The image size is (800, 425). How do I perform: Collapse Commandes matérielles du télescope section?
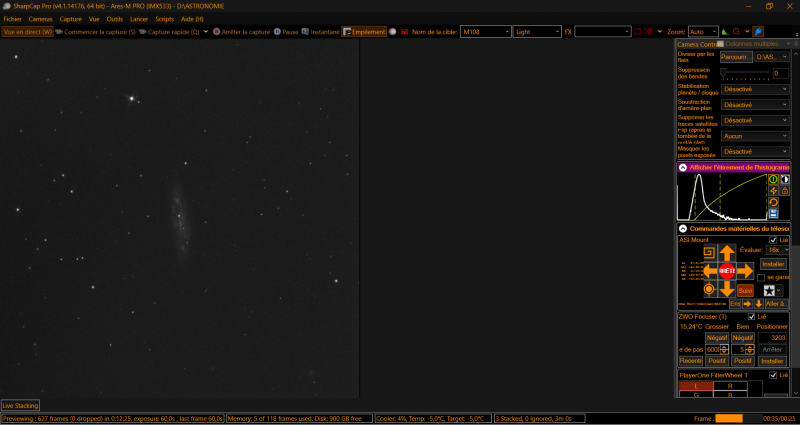coord(683,229)
